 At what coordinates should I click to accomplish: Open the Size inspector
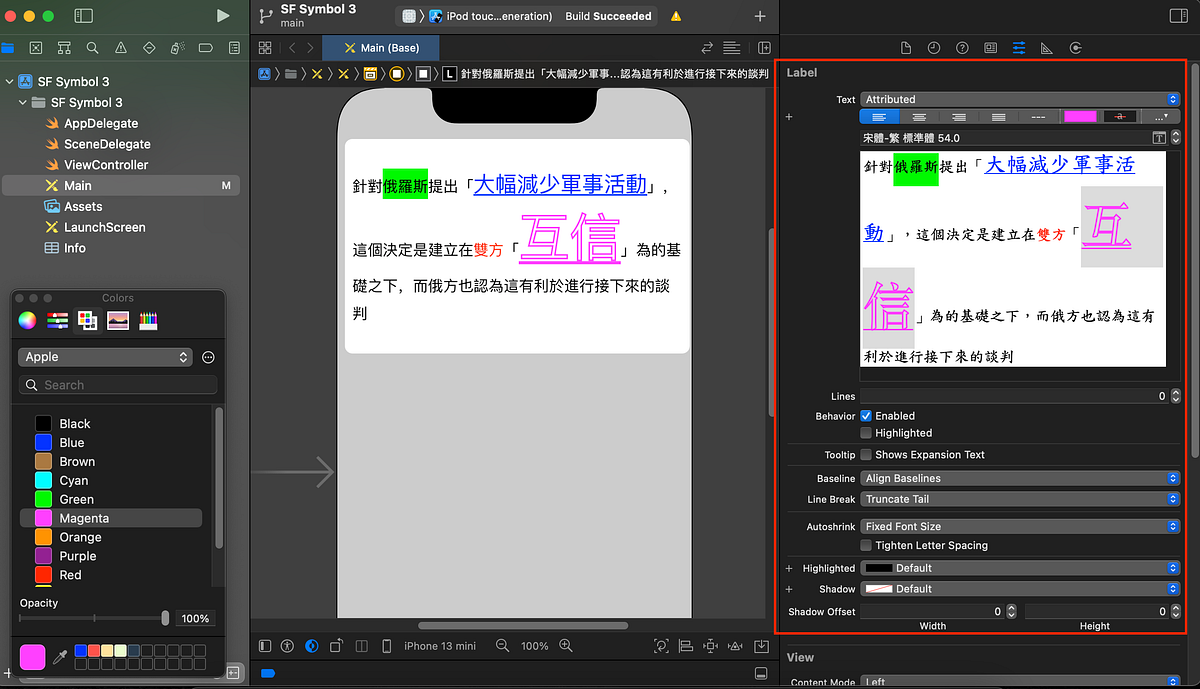tap(1047, 47)
